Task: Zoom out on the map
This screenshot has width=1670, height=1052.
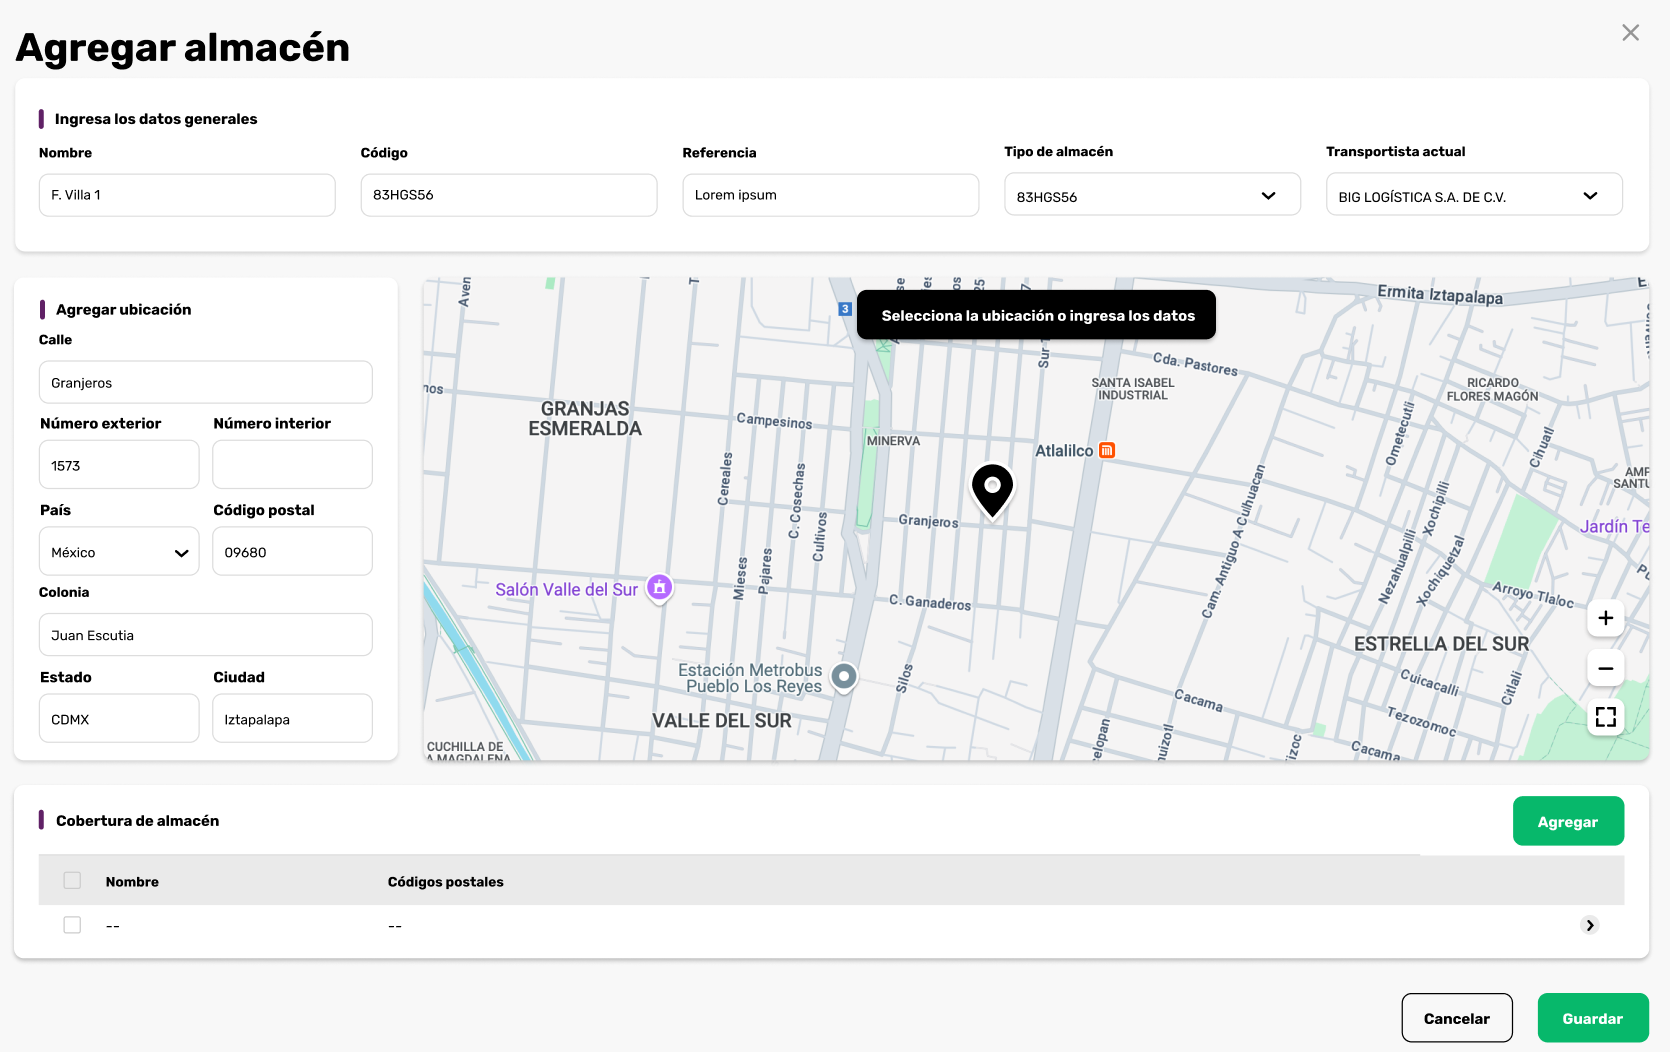Action: (1605, 668)
